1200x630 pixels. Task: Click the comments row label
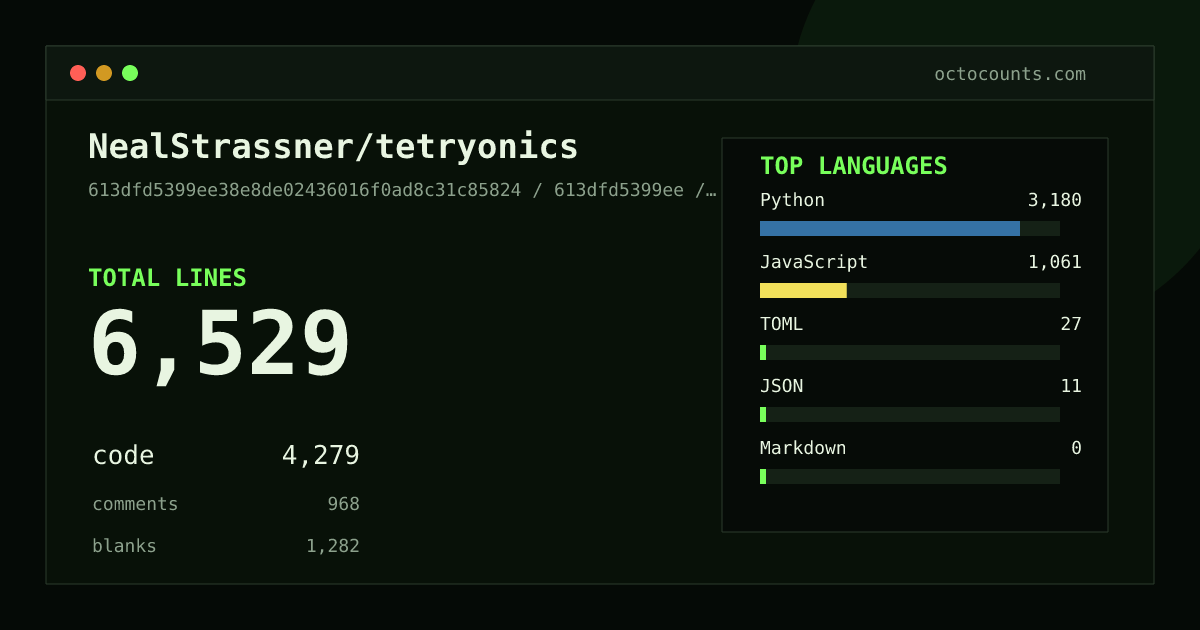coord(135,504)
